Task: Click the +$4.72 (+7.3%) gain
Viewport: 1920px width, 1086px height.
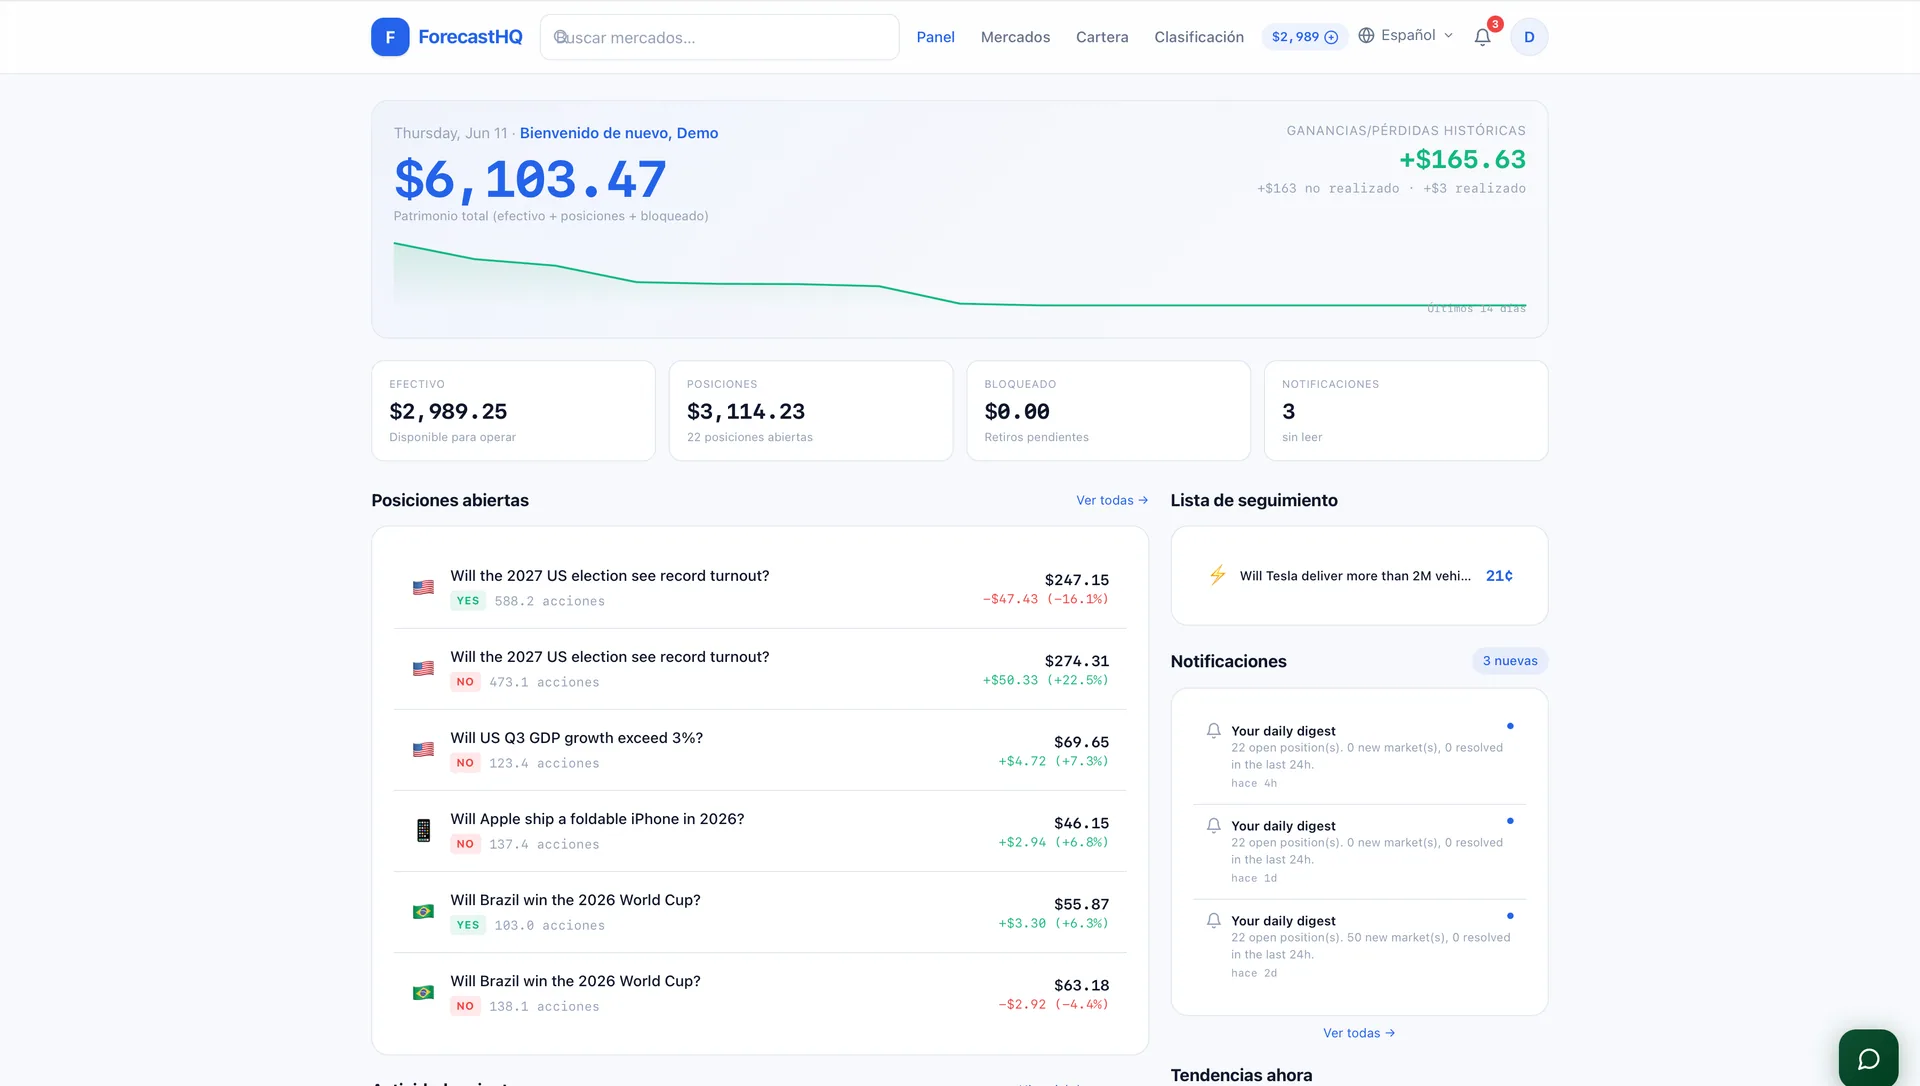Action: tap(1053, 761)
